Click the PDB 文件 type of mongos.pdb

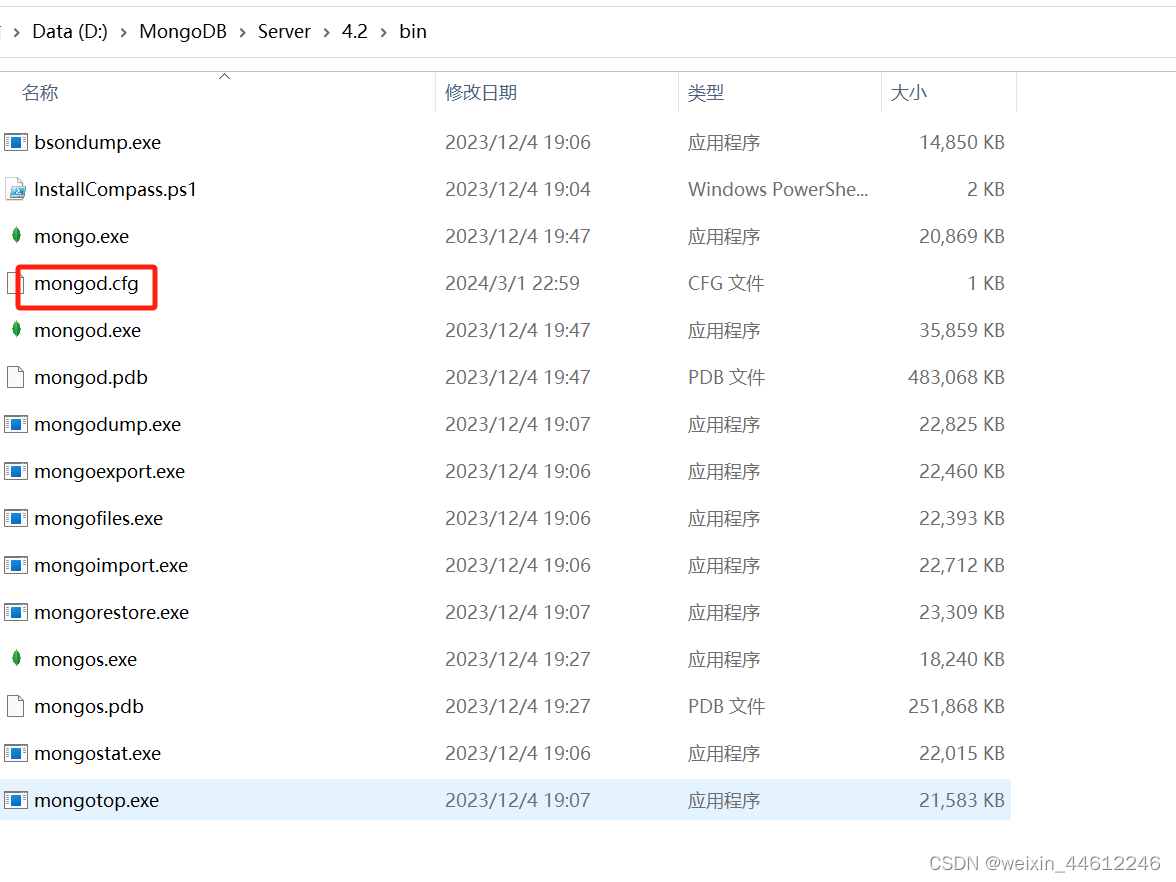(727, 706)
